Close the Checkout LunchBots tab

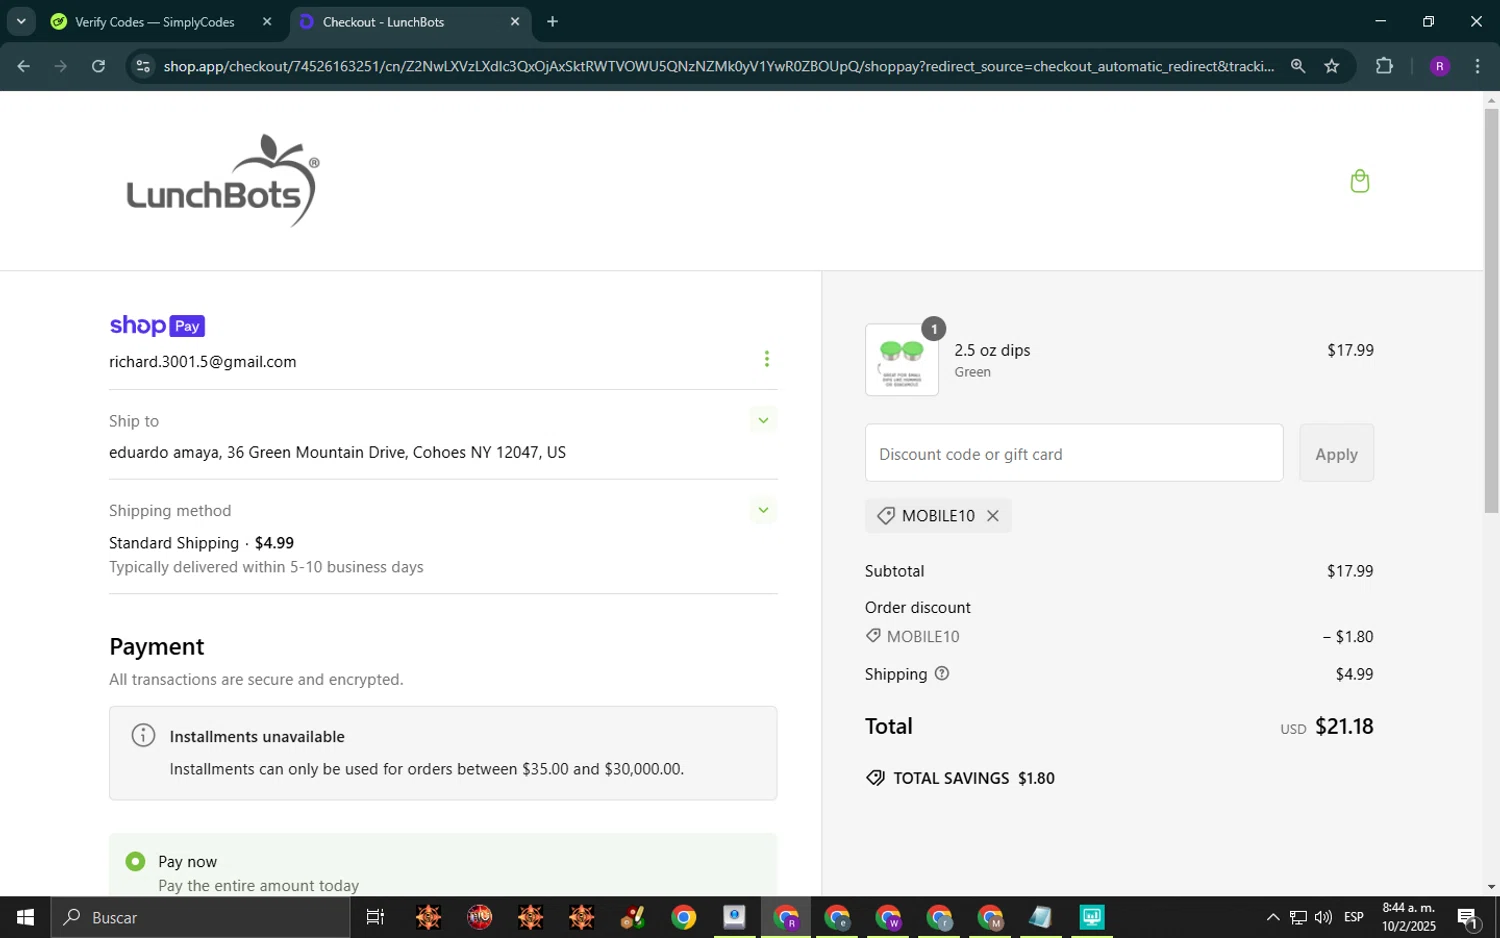[515, 21]
